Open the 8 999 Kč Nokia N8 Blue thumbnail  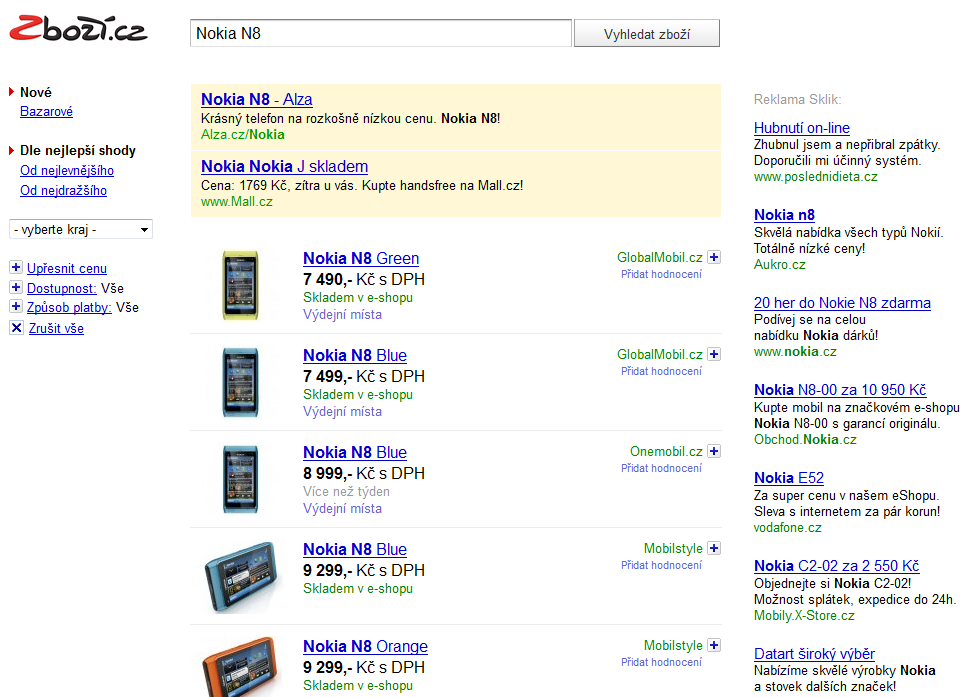[240, 479]
